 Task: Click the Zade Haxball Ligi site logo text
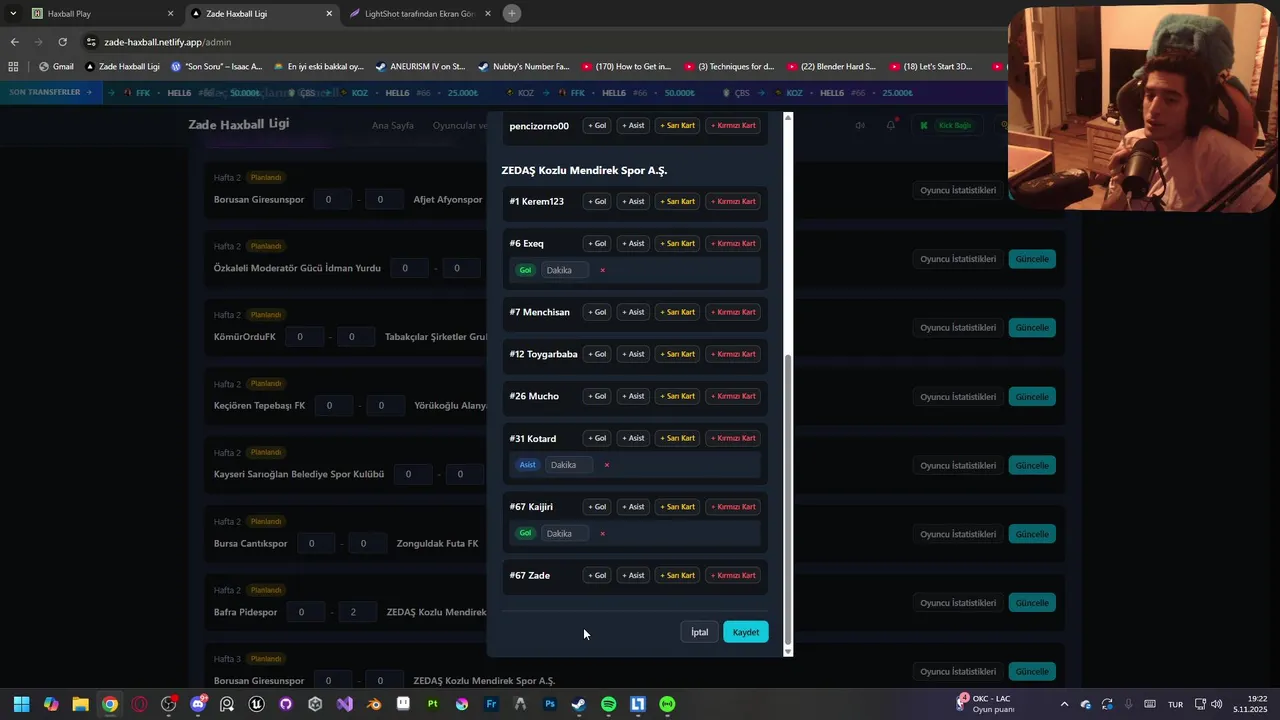[x=239, y=124]
